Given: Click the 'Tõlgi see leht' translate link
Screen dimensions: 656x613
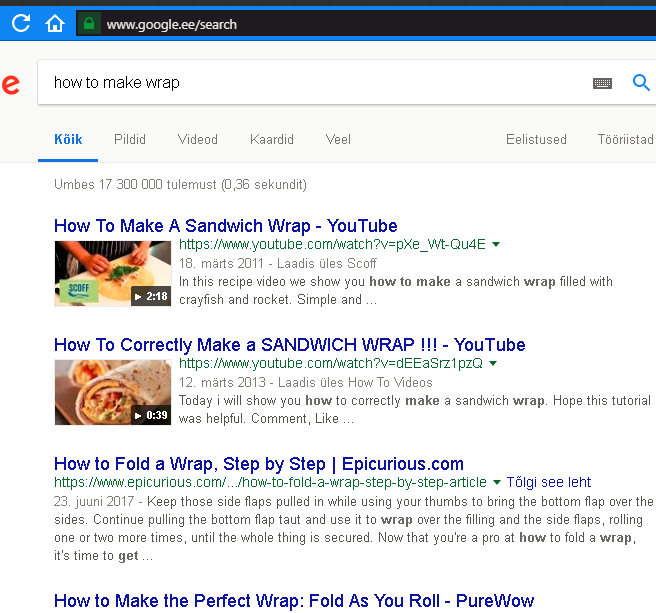Looking at the screenshot, I should [x=548, y=482].
